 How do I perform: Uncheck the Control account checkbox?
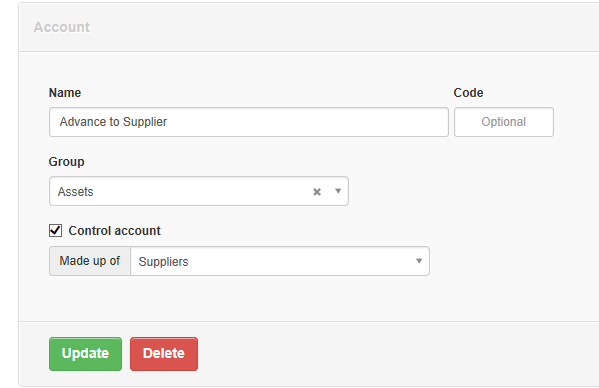(x=55, y=231)
